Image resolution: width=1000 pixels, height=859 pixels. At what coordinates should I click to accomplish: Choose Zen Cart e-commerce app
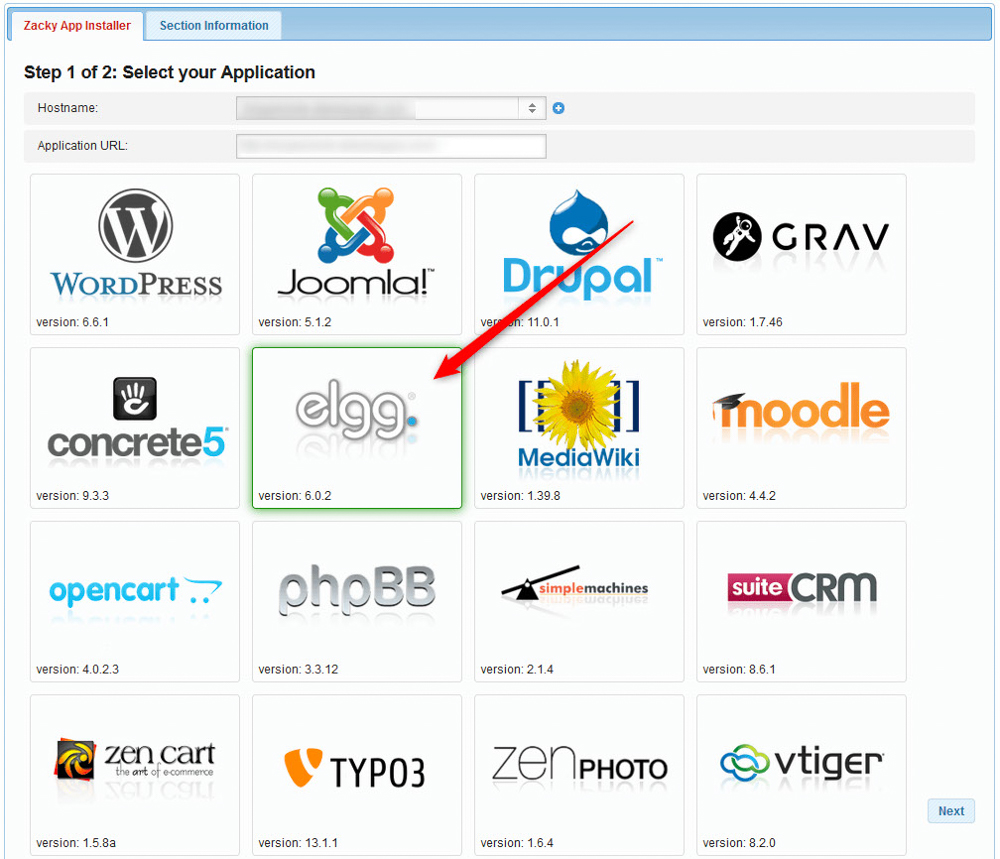click(134, 774)
